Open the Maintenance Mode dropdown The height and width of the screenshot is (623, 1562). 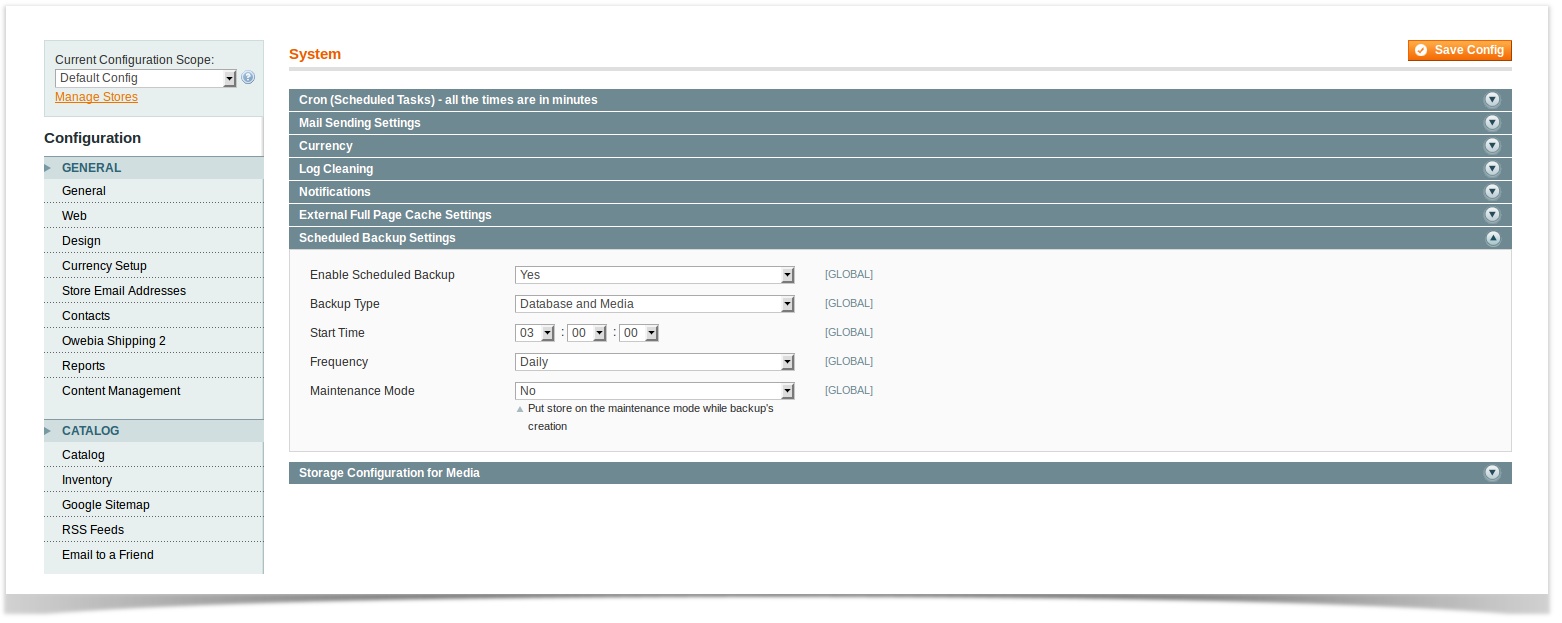click(654, 391)
